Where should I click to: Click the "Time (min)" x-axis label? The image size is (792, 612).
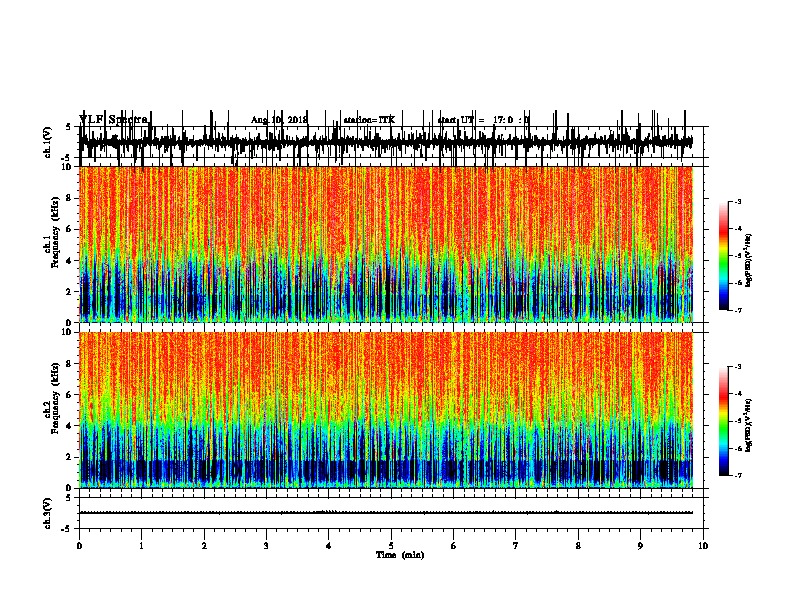pyautogui.click(x=400, y=555)
